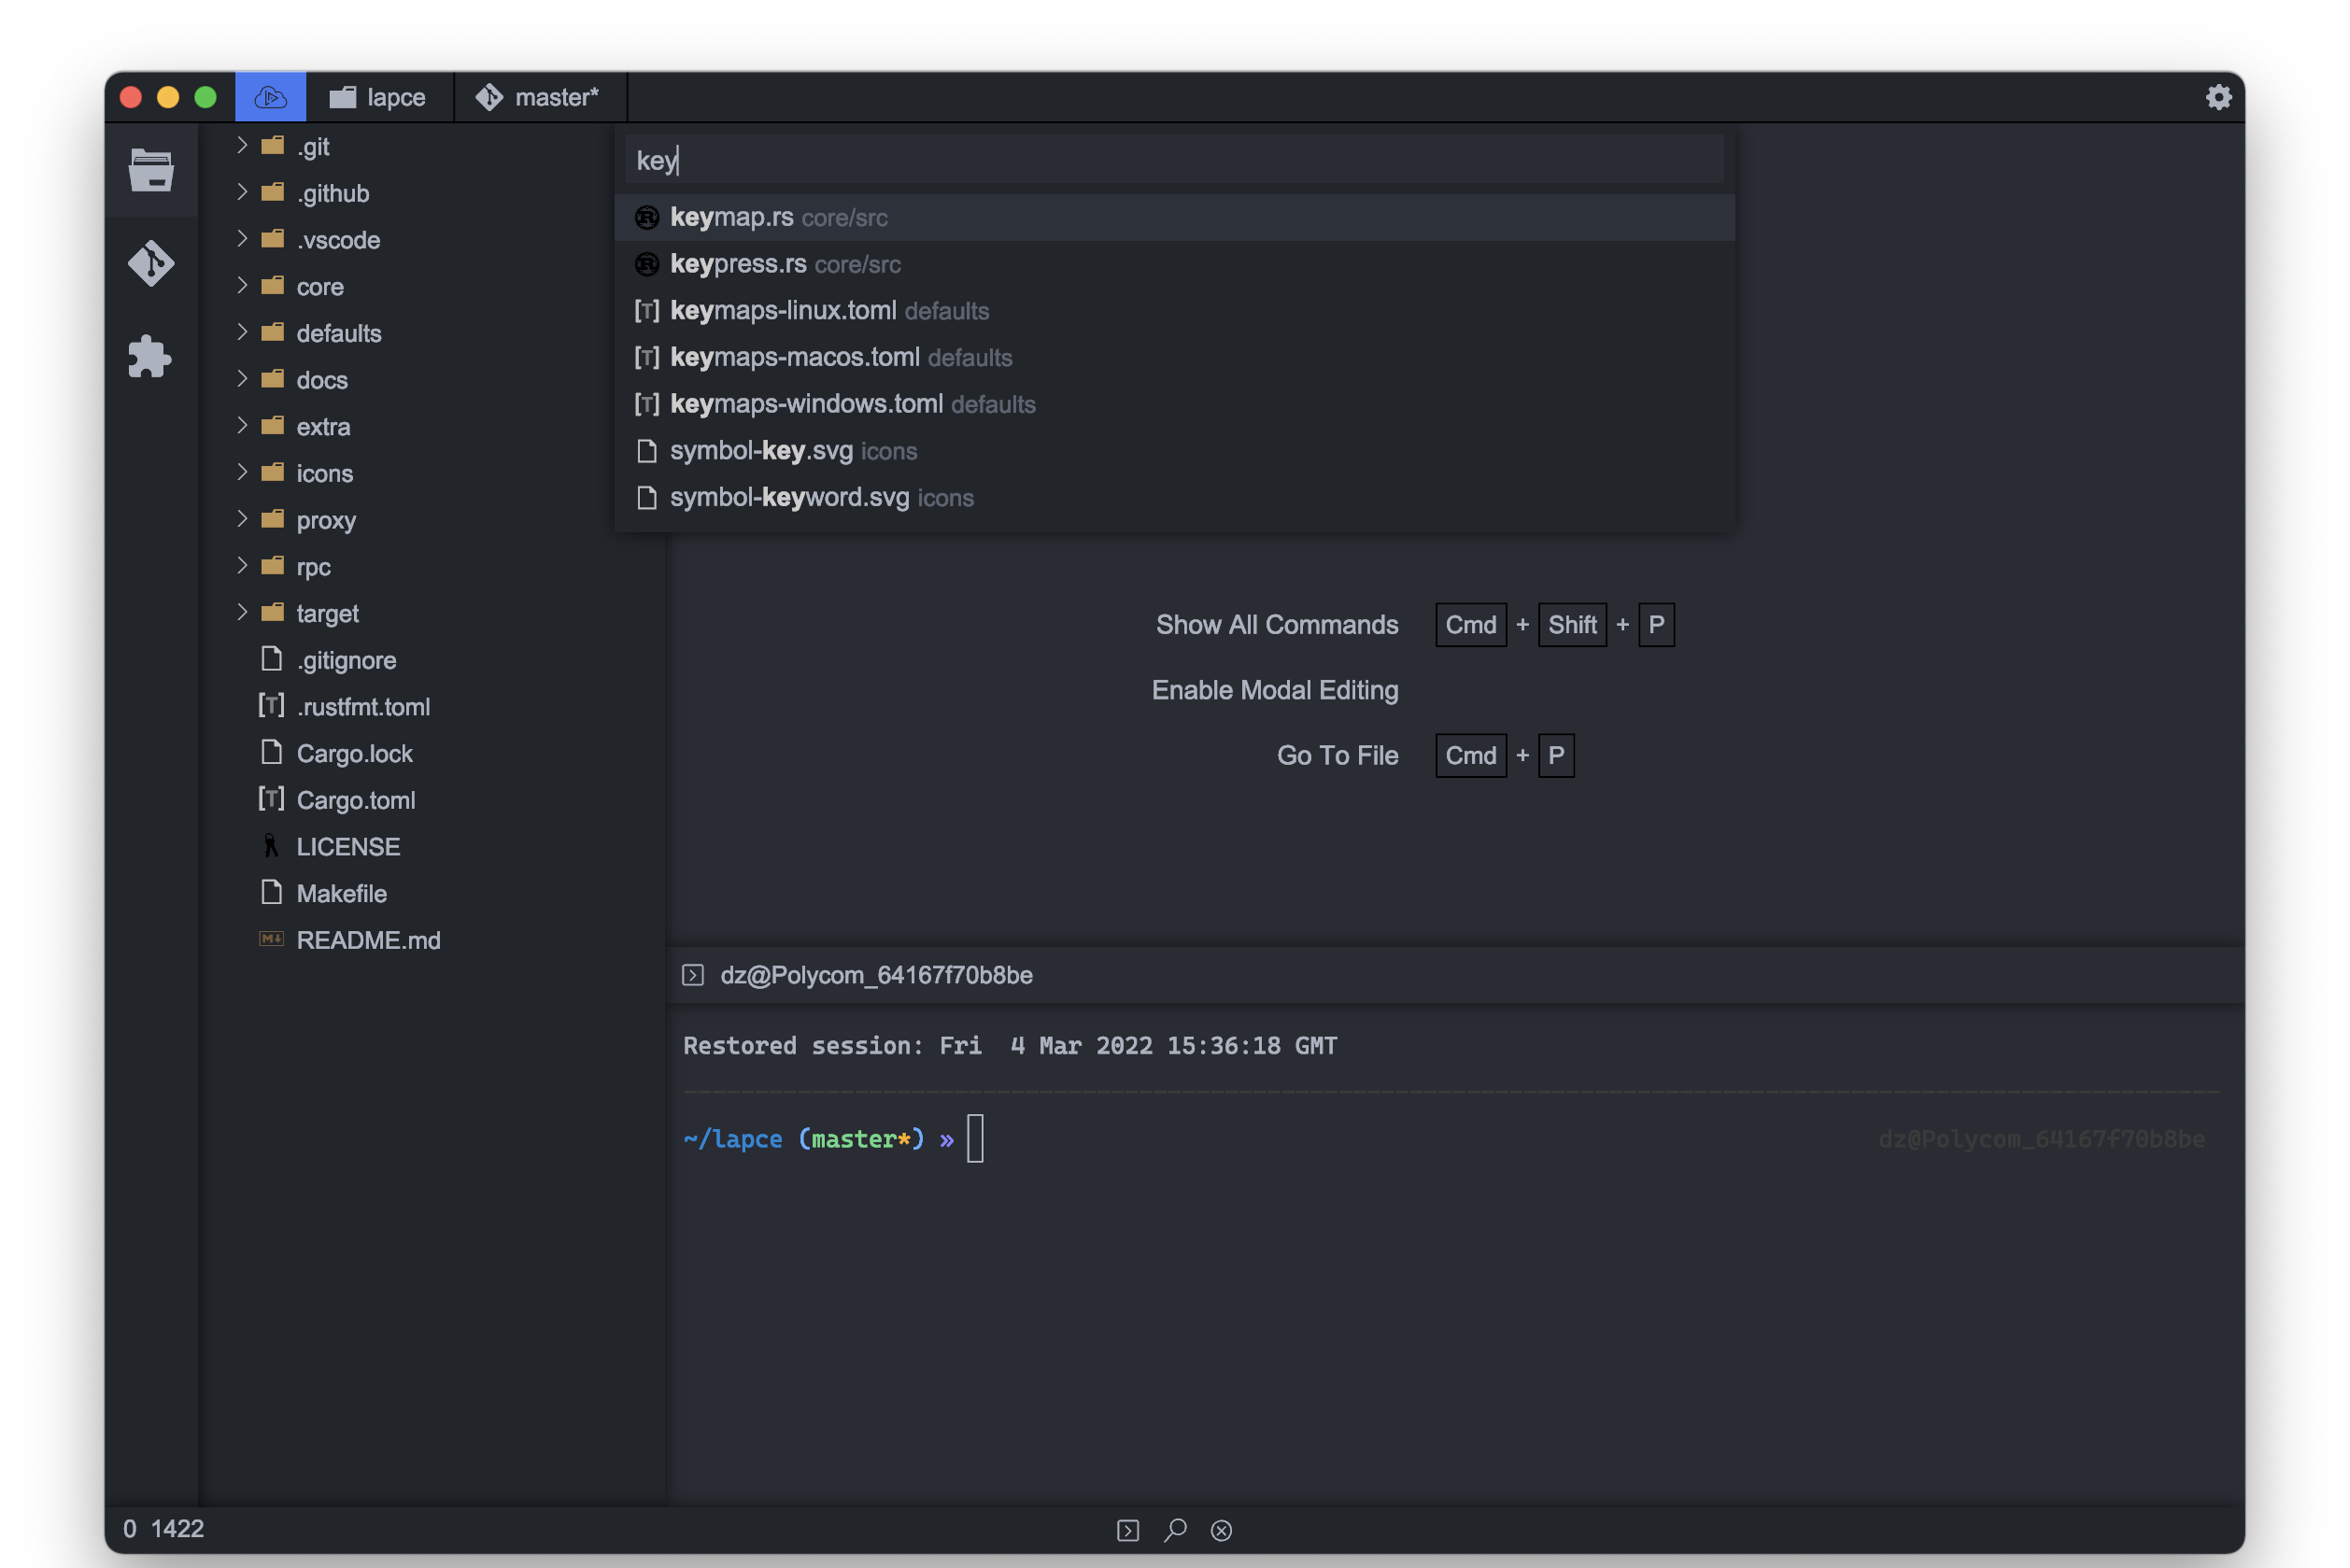This screenshot has width=2350, height=1568.
Task: Click file icon beside symbol-keyword.svg
Action: [647, 497]
